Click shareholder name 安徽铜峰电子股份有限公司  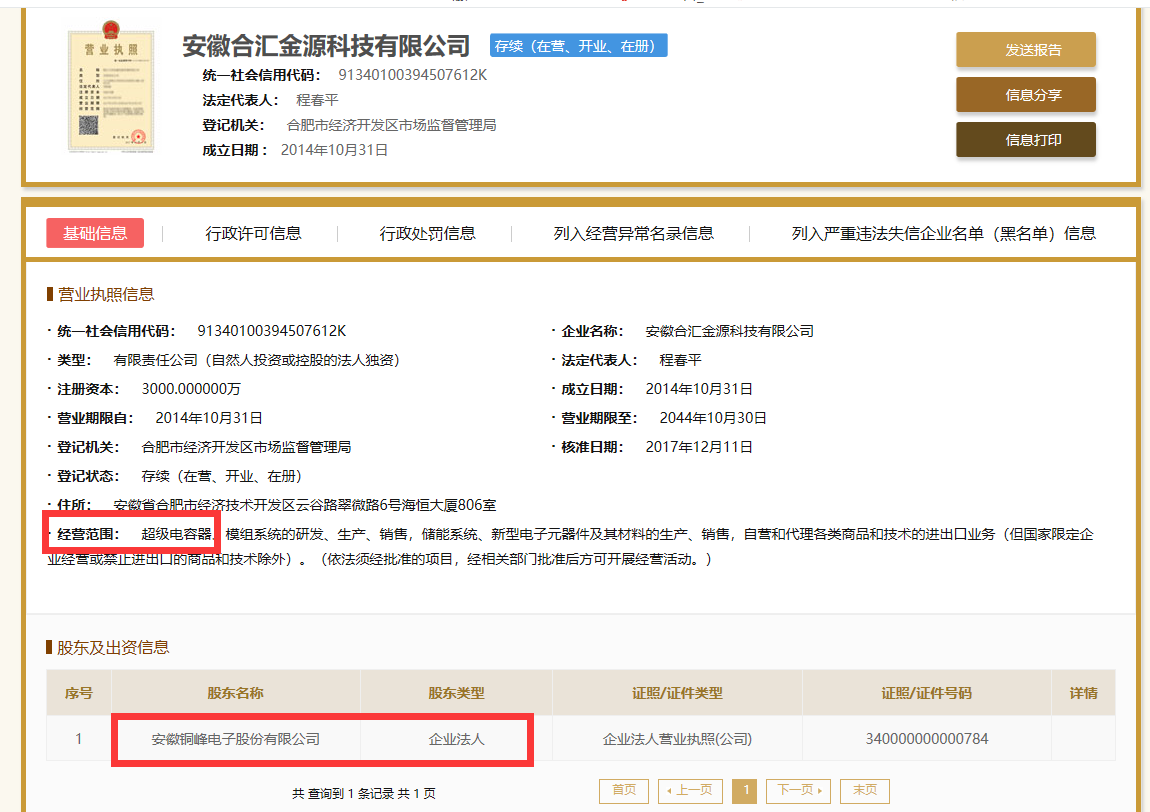235,739
